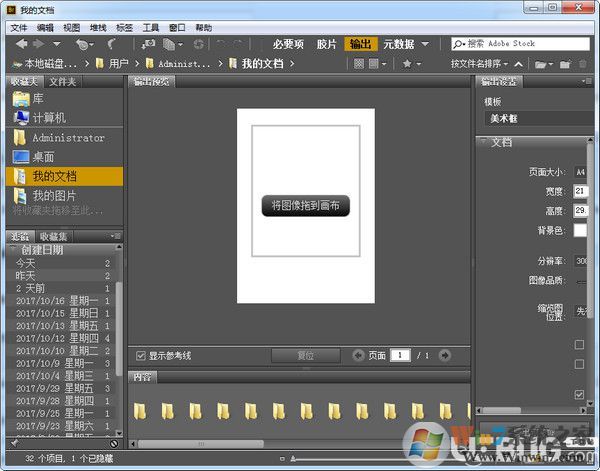600x471 pixels.
Task: Enable the first unchecked checkbox under 缩略图
Action: pos(579,345)
